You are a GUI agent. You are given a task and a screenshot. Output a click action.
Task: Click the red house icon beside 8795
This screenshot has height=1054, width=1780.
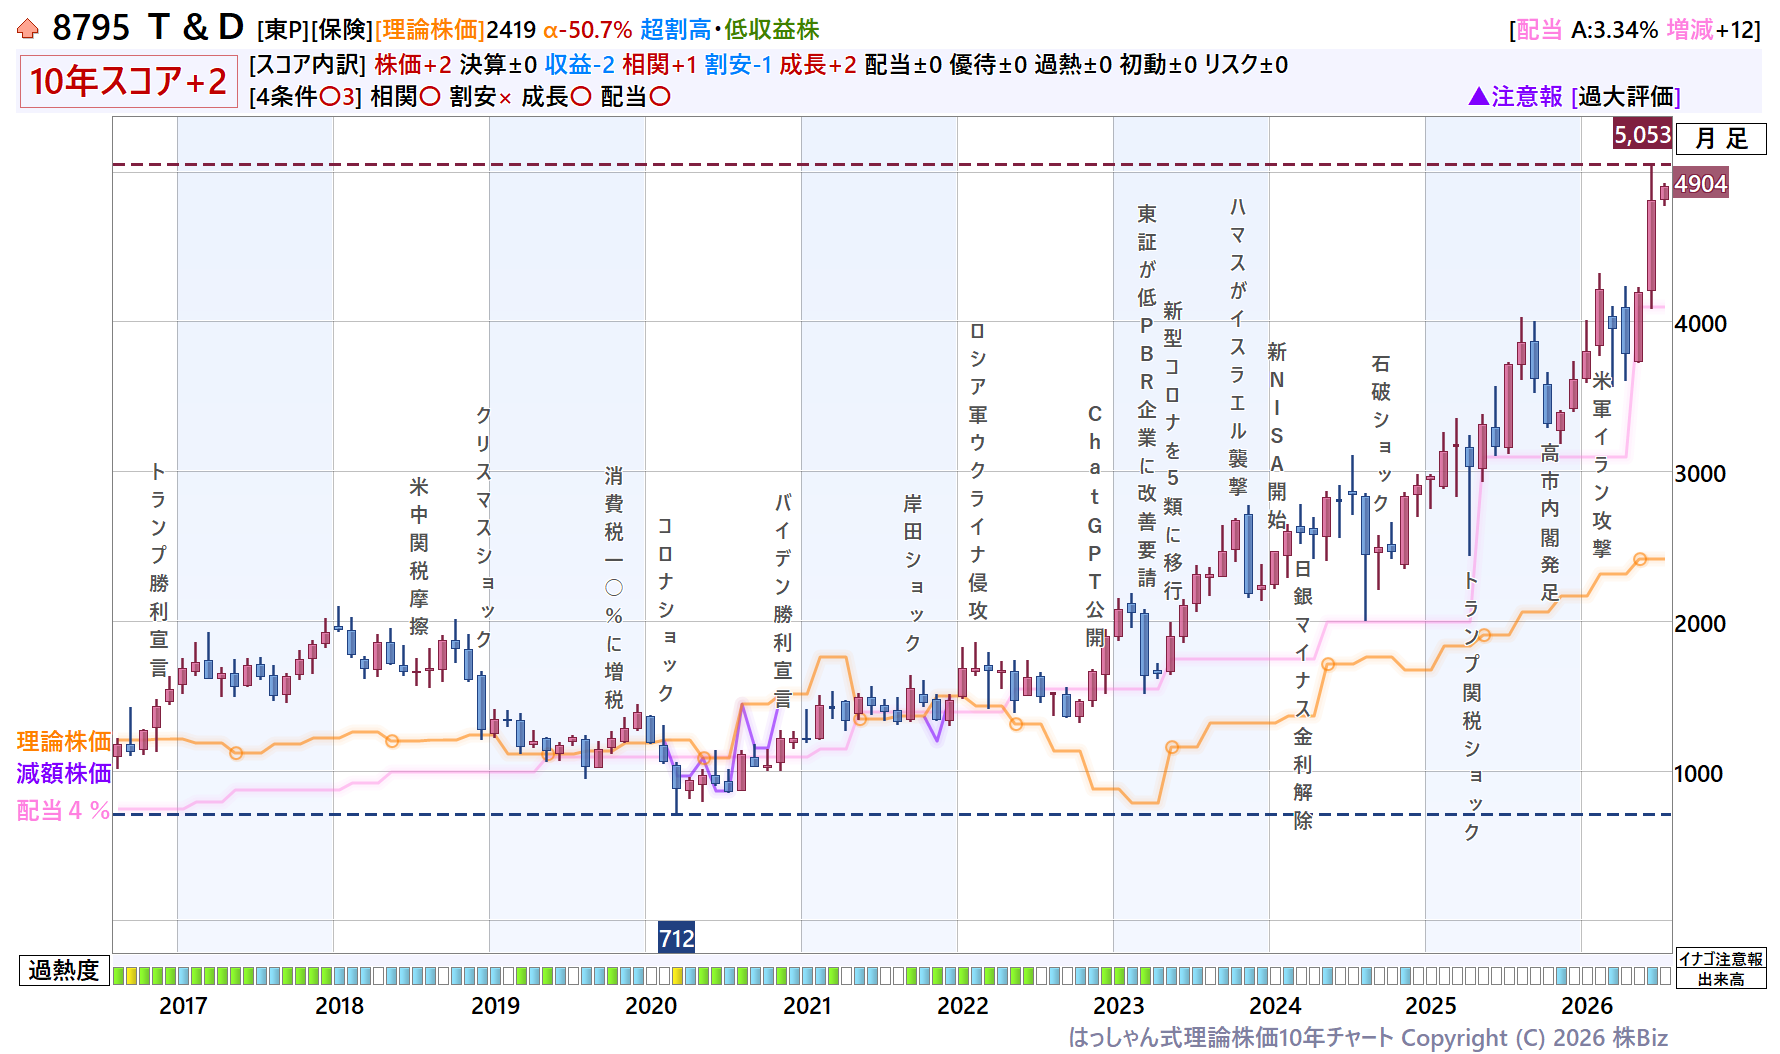click(28, 30)
